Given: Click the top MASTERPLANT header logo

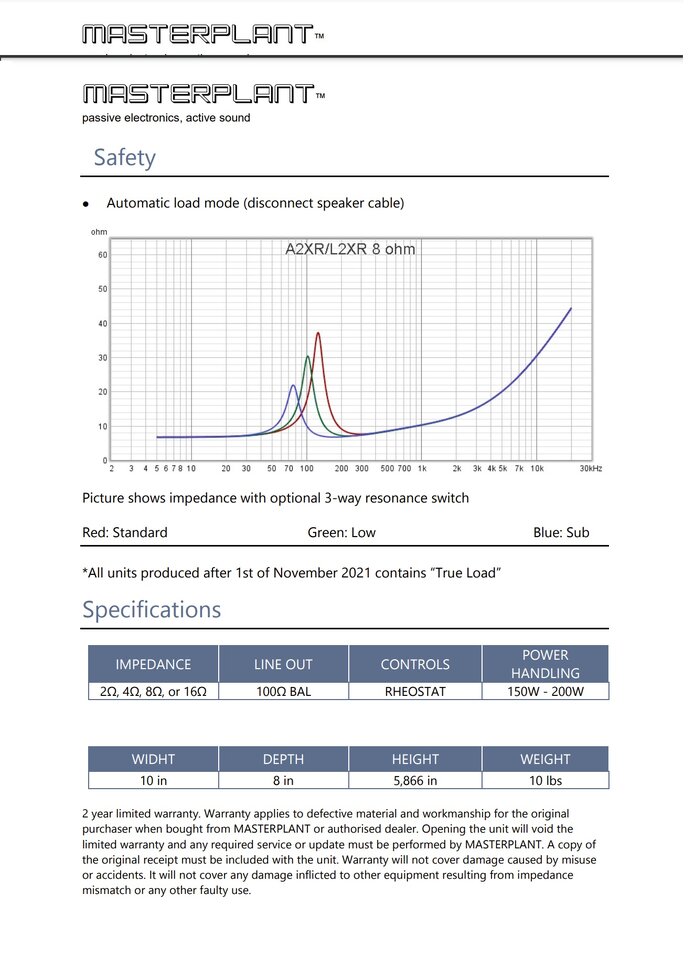Looking at the screenshot, I should pos(203,34).
